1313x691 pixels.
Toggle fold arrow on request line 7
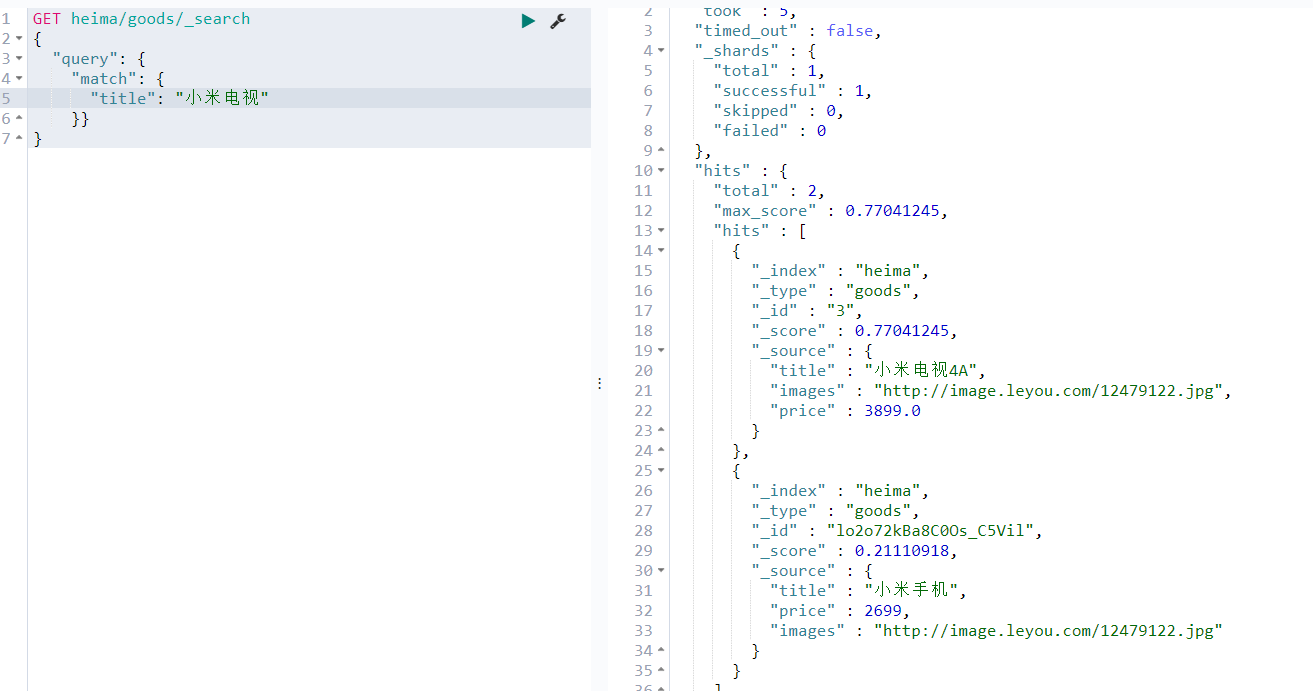(19, 138)
